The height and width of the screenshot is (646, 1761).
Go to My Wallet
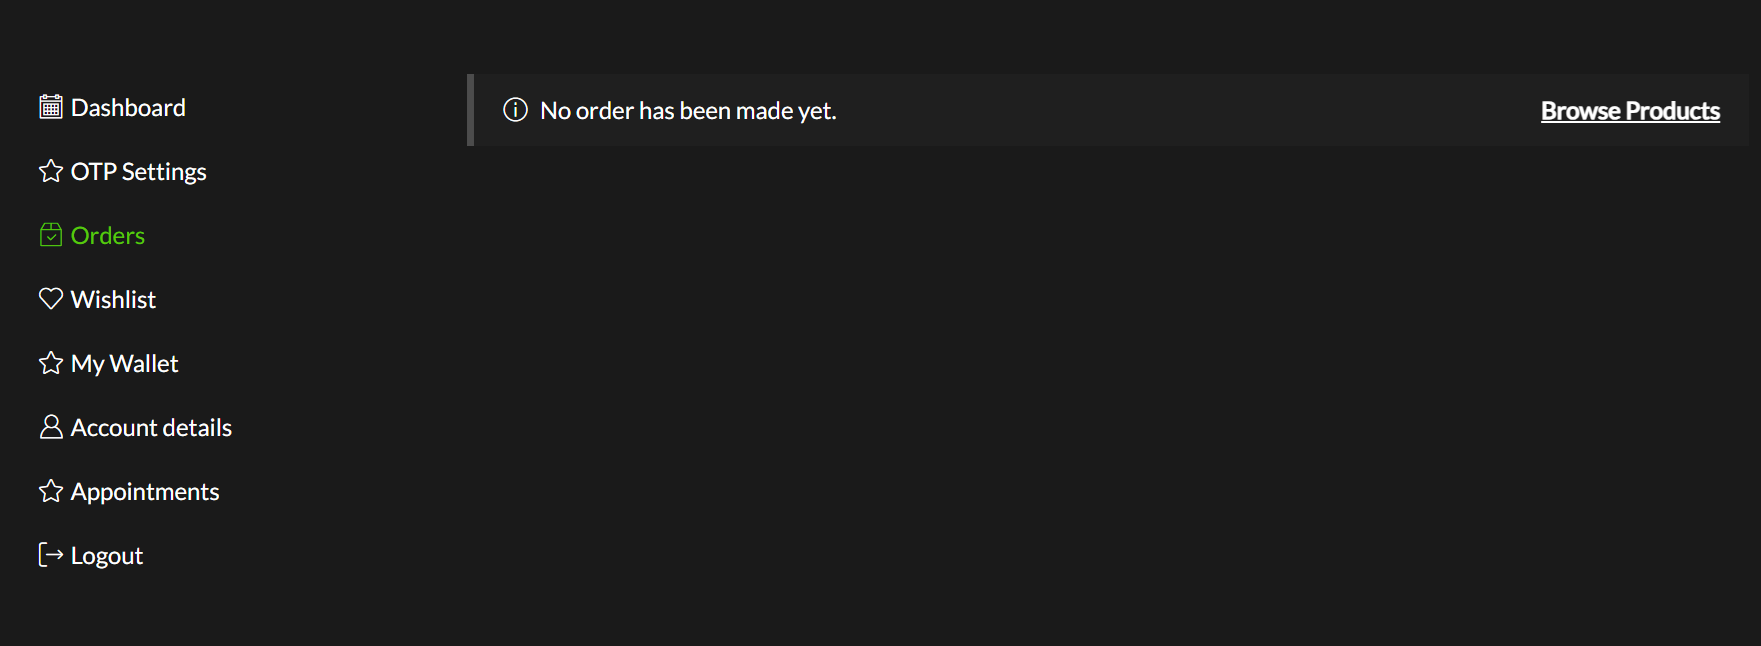point(123,363)
